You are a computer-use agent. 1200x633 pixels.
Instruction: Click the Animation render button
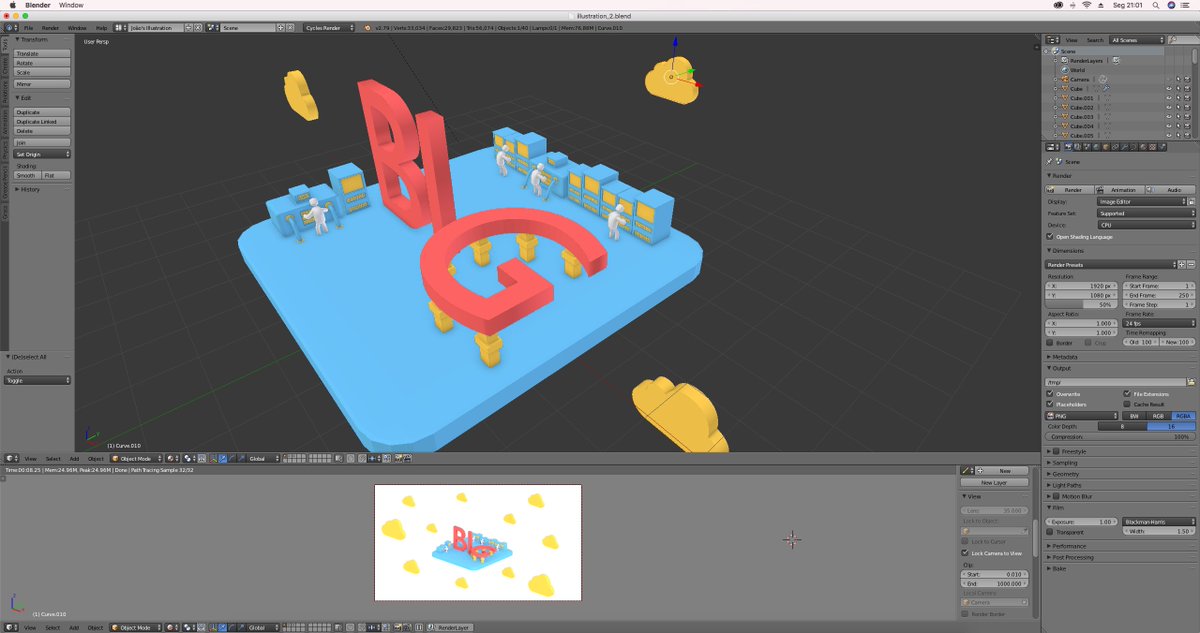[1120, 189]
